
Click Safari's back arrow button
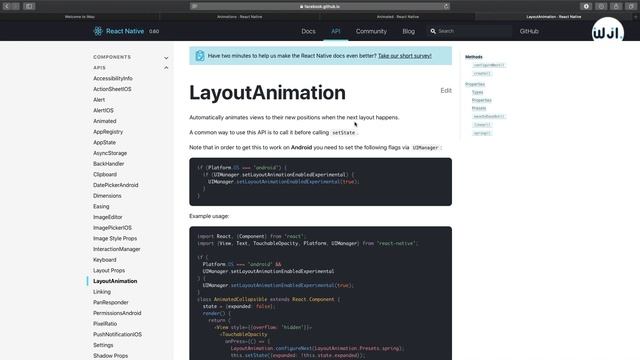coord(7,6)
